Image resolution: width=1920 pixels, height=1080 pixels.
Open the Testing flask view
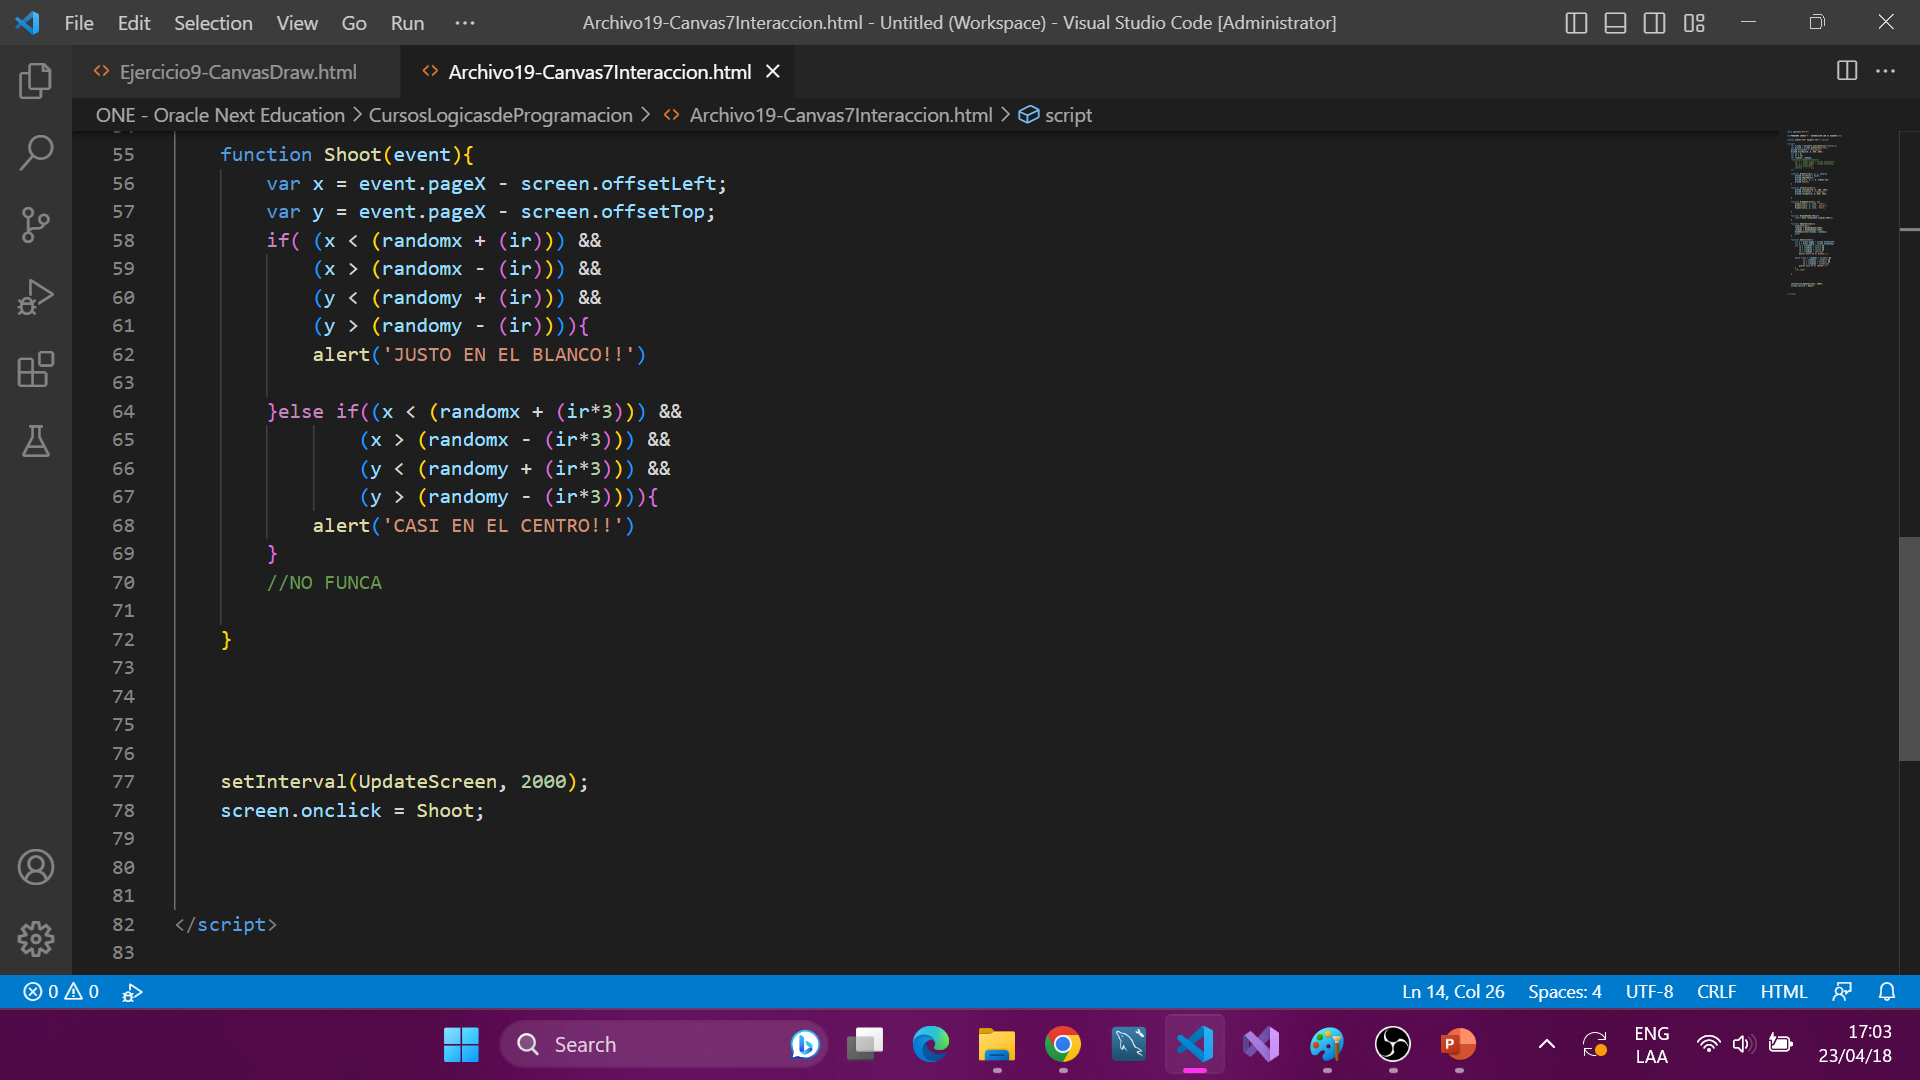coord(36,441)
